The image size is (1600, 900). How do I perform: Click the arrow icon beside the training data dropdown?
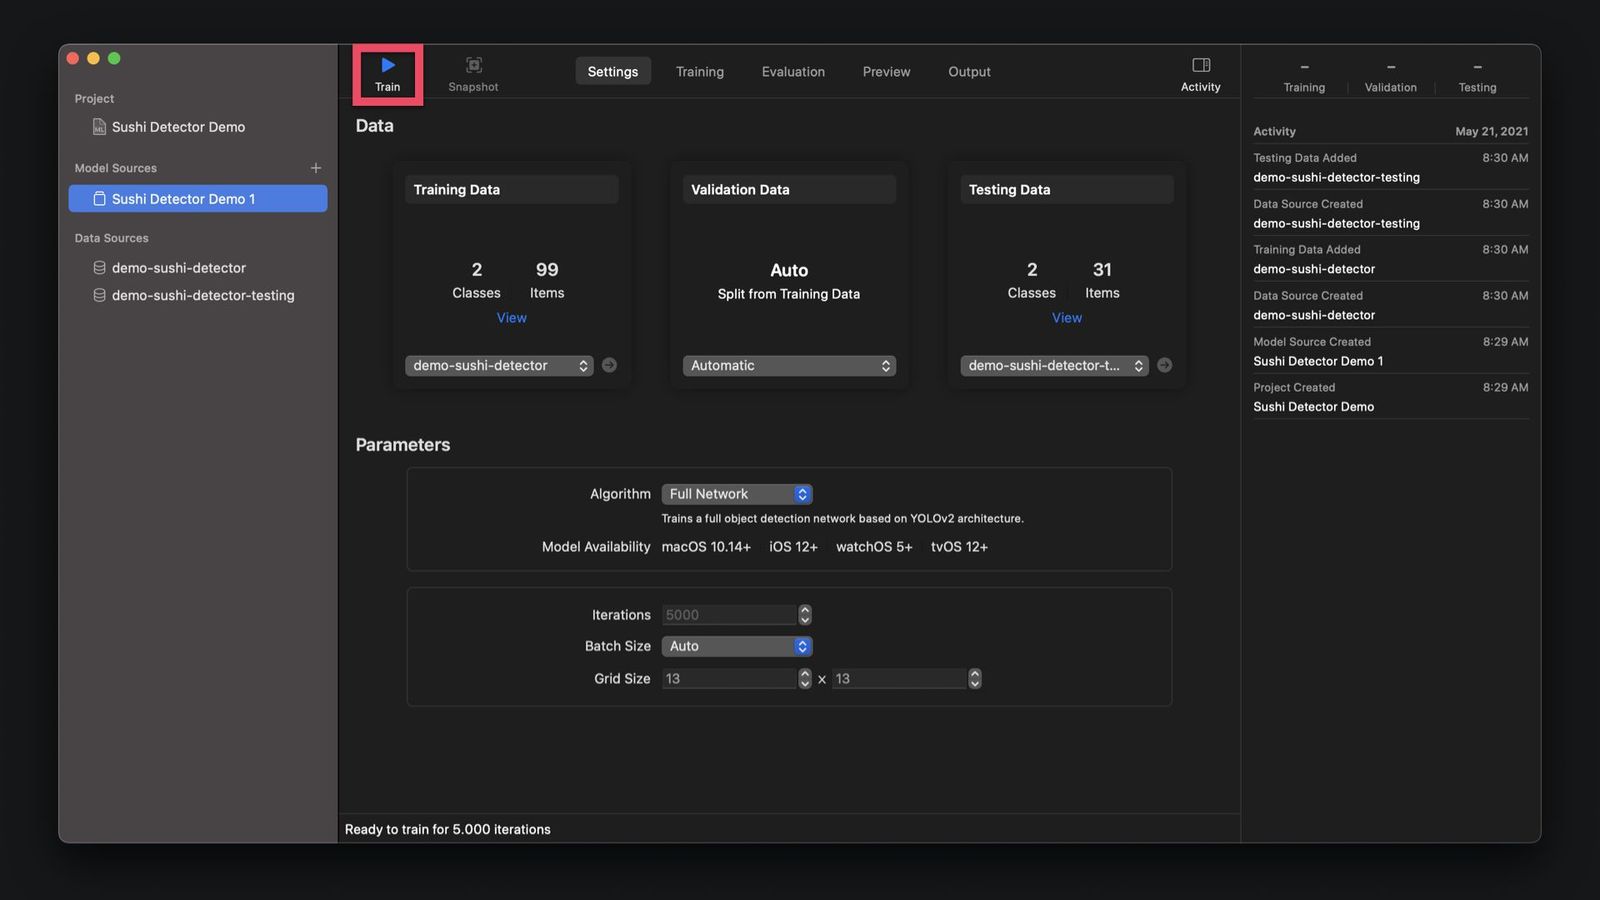609,365
